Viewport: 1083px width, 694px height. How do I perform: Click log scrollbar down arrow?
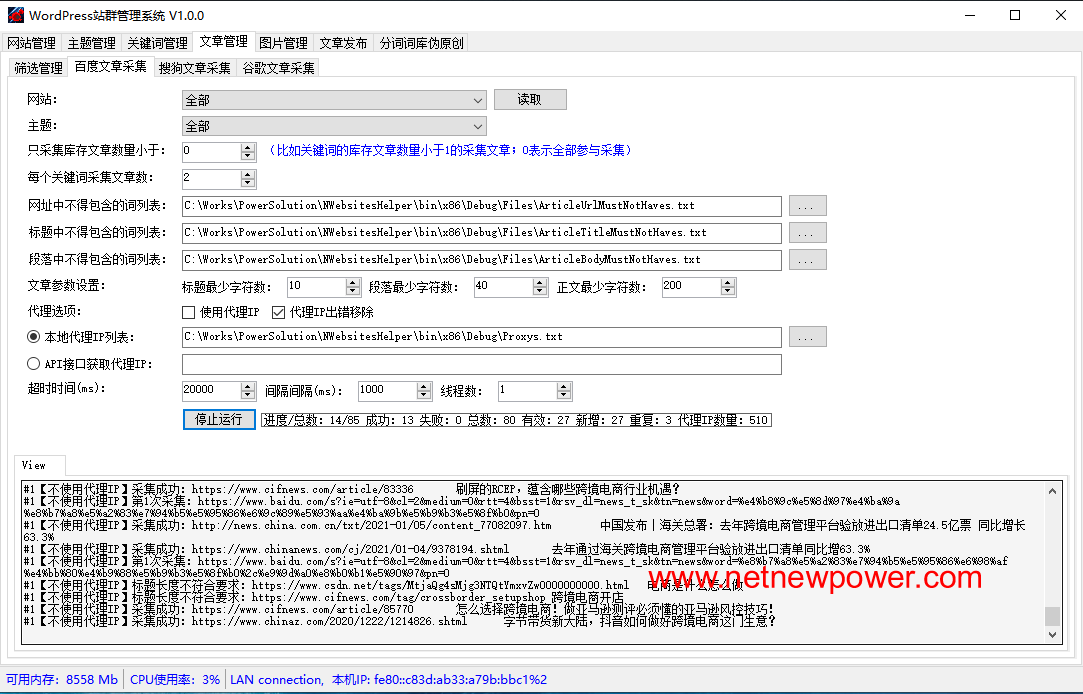[1052, 635]
